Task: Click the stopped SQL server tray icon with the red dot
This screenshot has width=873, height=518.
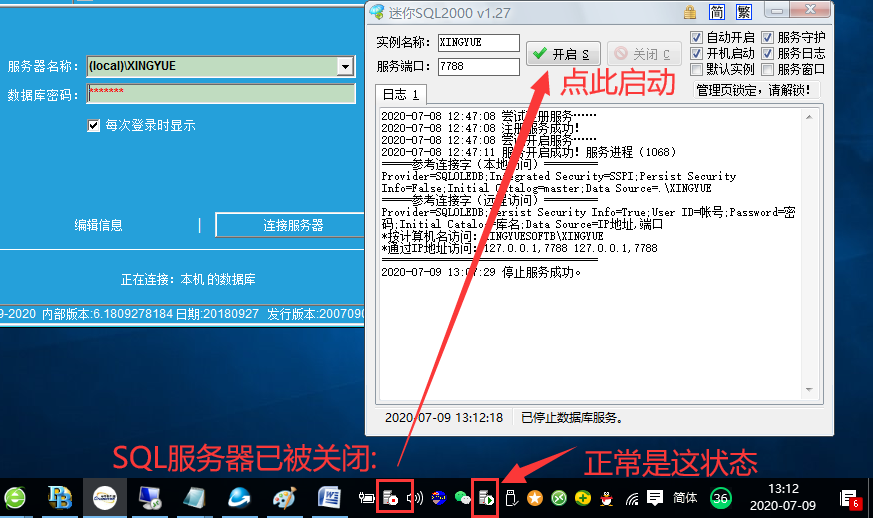Action: pos(390,498)
